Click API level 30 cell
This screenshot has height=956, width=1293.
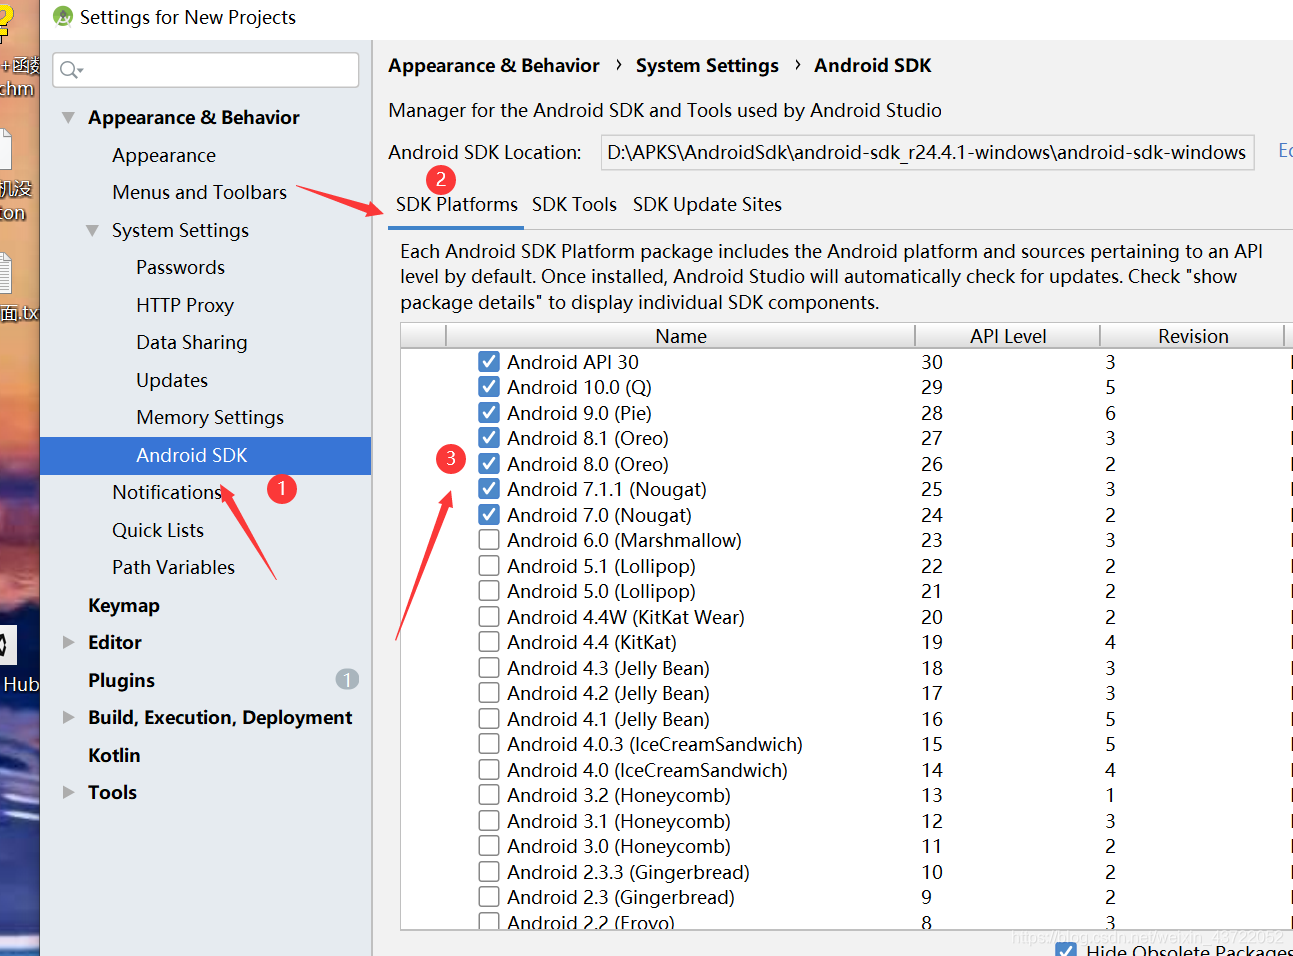tap(932, 362)
